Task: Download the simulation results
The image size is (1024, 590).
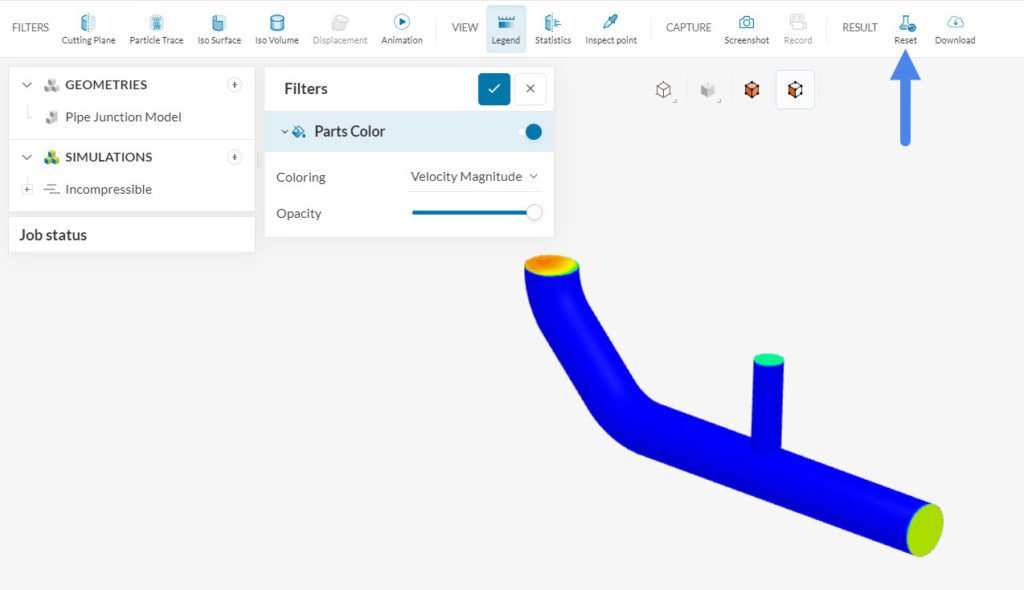Action: 954,28
